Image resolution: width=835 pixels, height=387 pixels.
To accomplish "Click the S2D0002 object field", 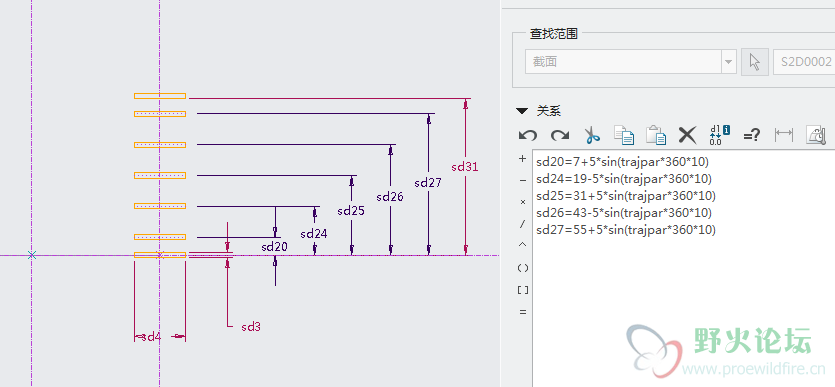I will tap(804, 62).
